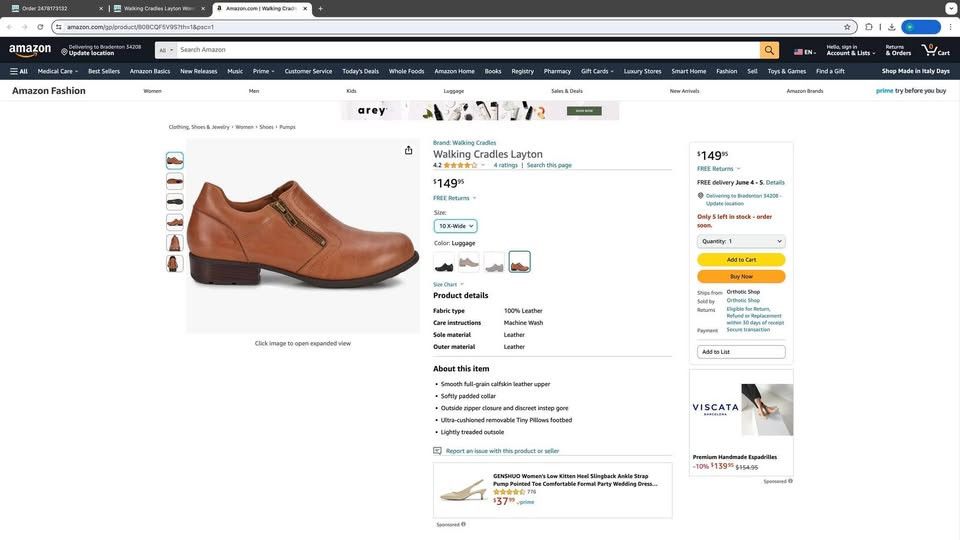Screen dimensions: 960x540
Task: Close the Order 2478173132 tab
Action: tap(101, 9)
